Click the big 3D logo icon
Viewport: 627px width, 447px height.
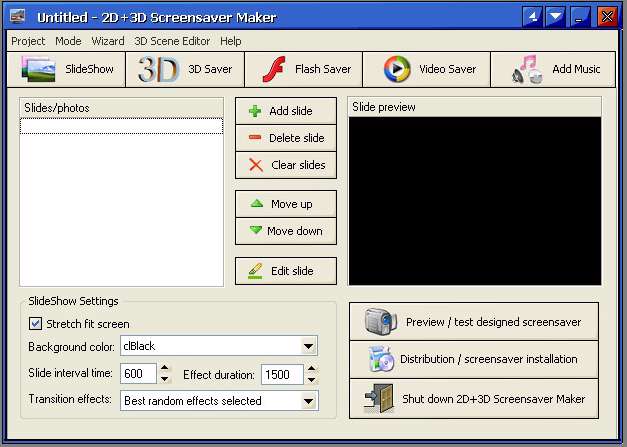click(158, 69)
